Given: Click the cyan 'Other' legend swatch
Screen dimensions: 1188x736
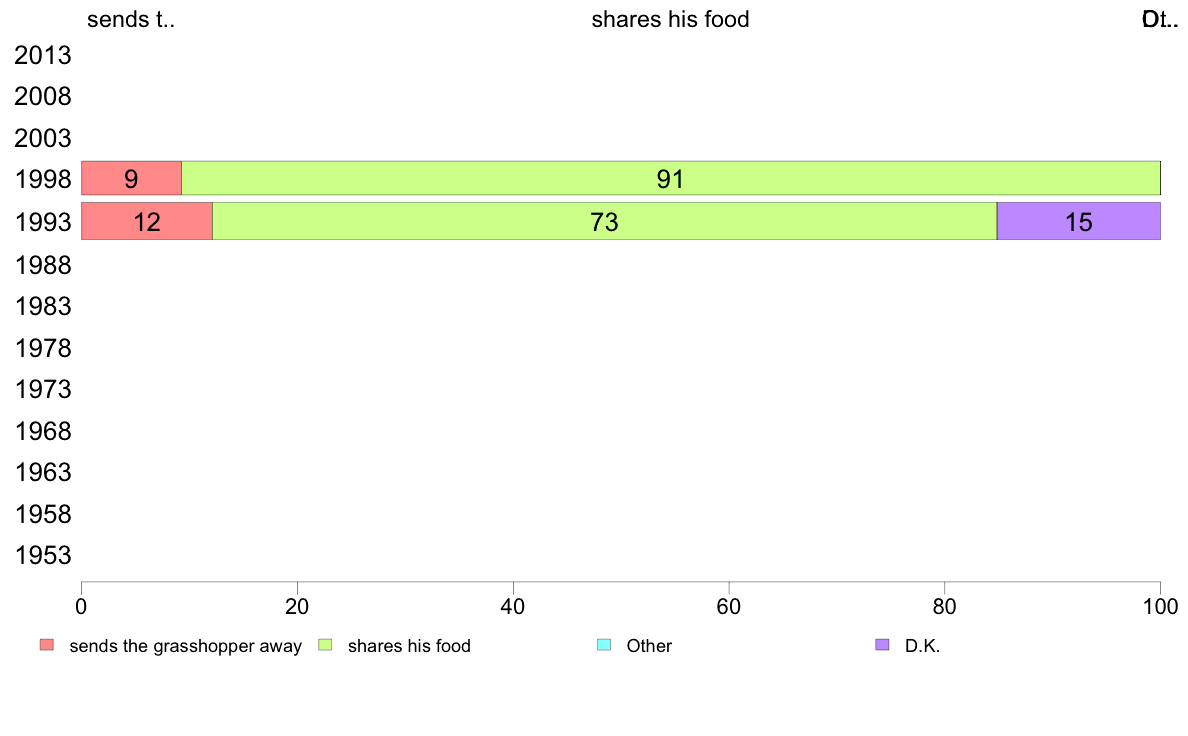Looking at the screenshot, I should tap(604, 645).
